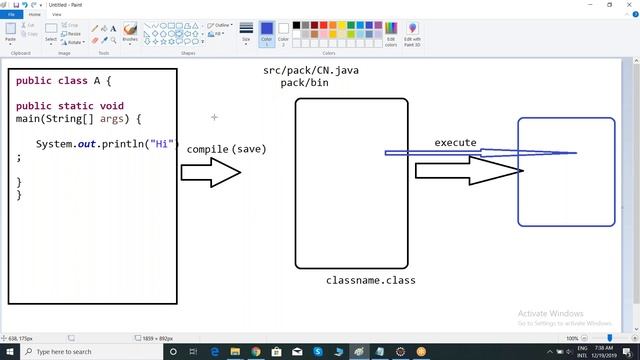Click the ribbon help question mark
Image resolution: width=640 pixels, height=360 pixels.
point(636,14)
